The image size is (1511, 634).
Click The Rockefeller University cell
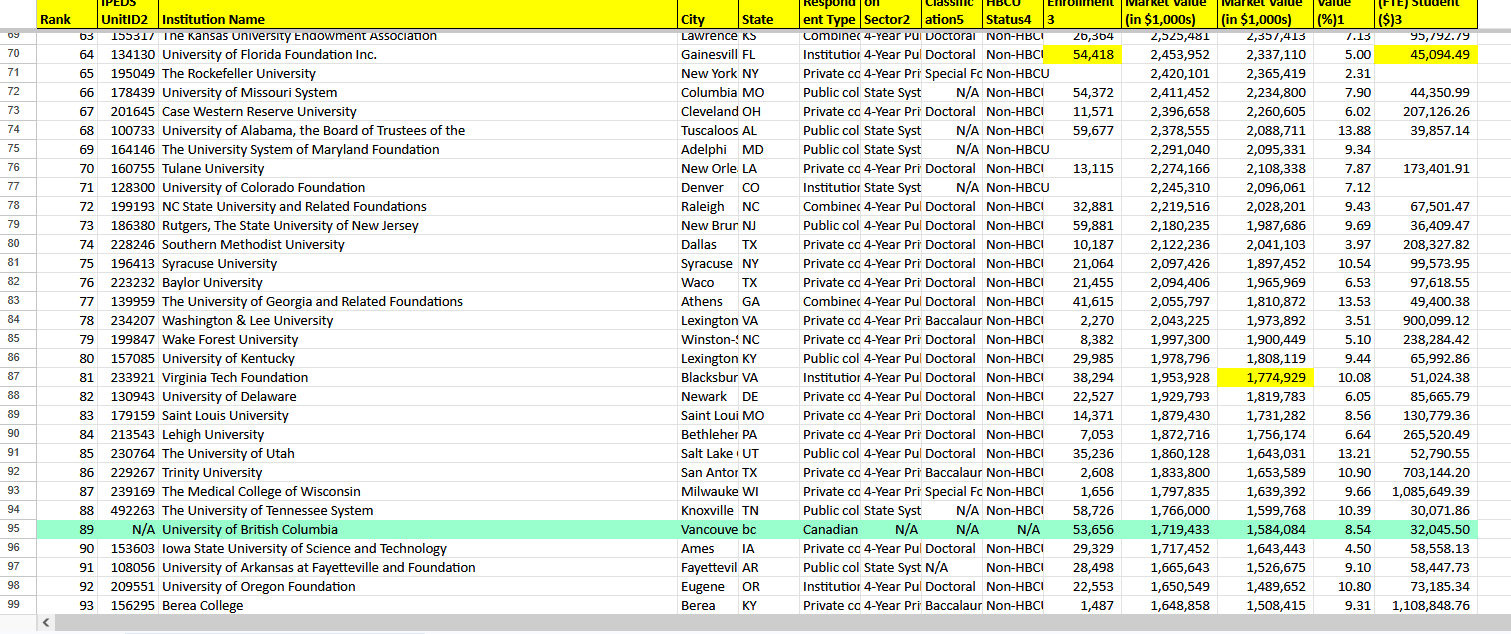[417, 73]
